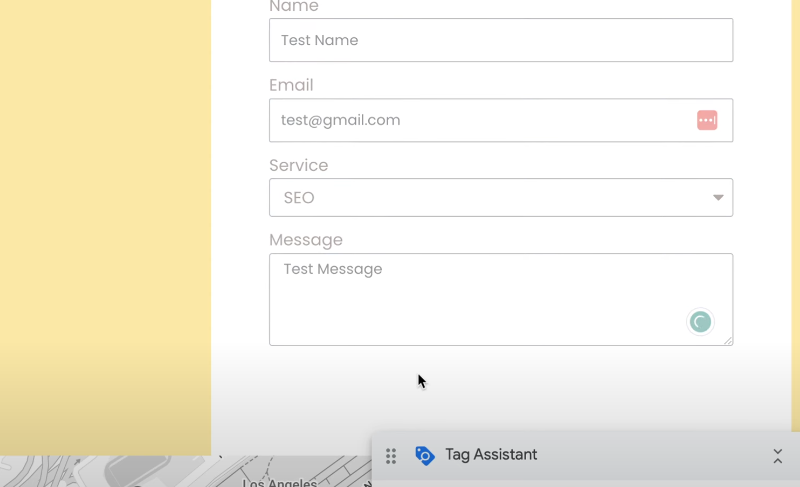Click the Tag Assistant title text
The height and width of the screenshot is (487, 800).
(x=491, y=455)
